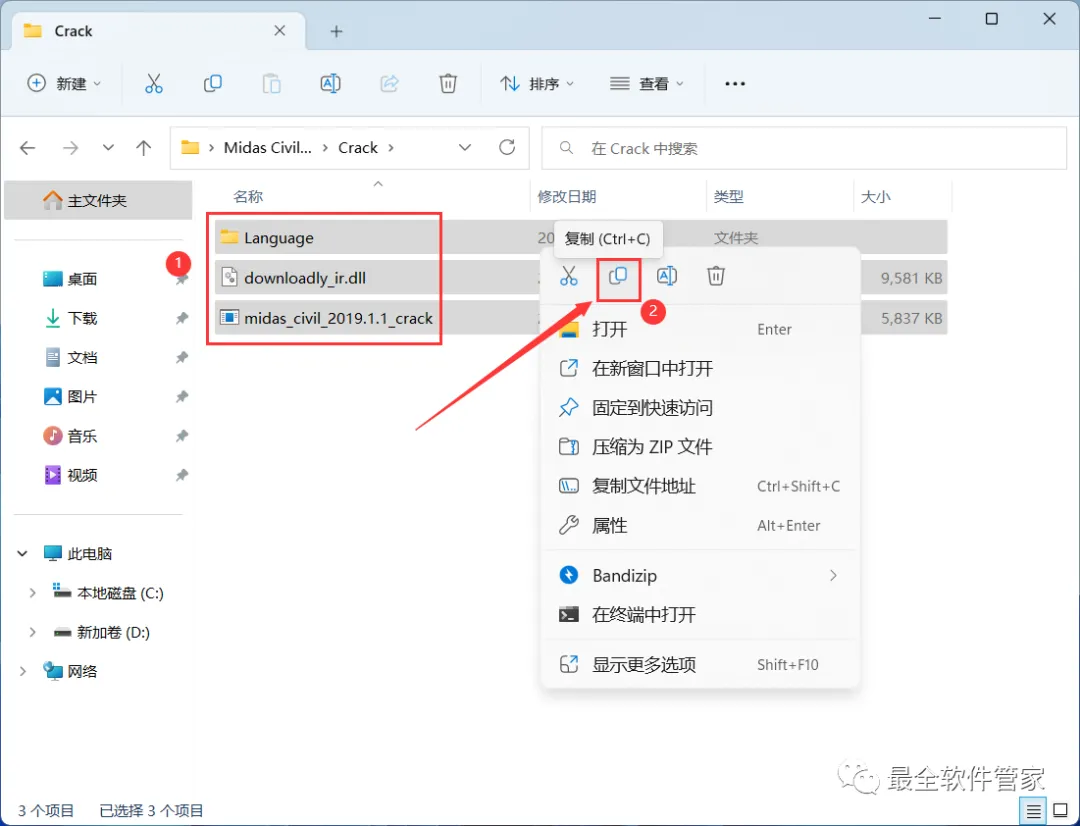Screen dimensions: 1080x826
Task: Click the search box 在 Crack 中搜索
Action: (804, 148)
